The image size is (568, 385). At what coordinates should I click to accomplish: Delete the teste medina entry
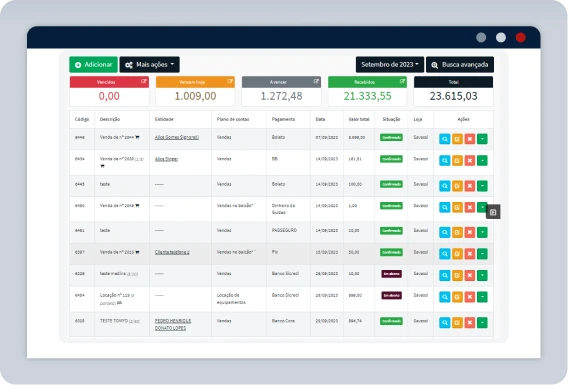pyautogui.click(x=469, y=275)
